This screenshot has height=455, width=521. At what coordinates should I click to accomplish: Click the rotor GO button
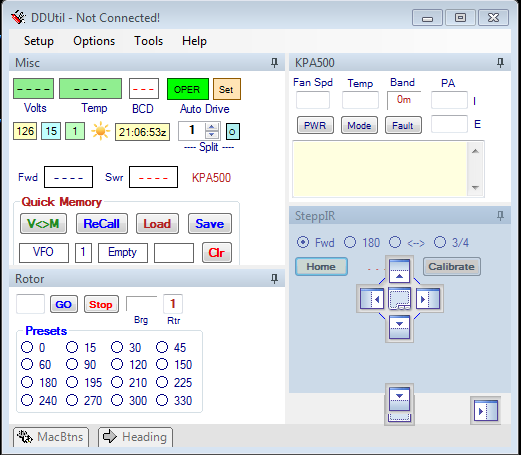point(64,304)
